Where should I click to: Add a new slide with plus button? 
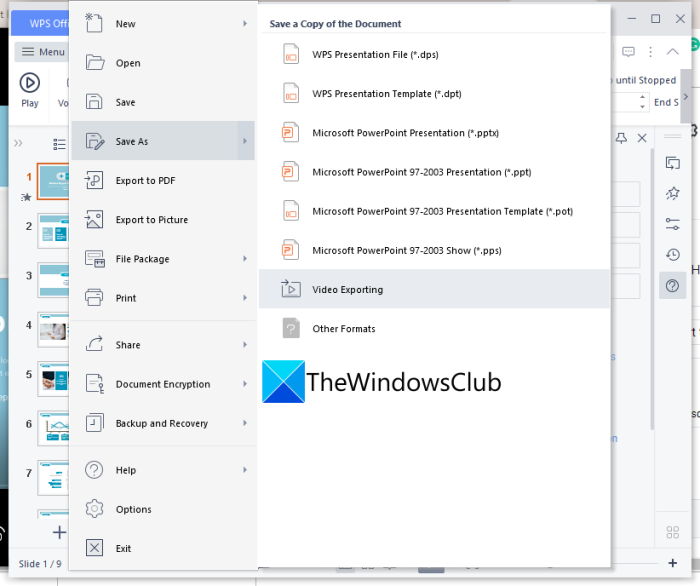(x=59, y=532)
